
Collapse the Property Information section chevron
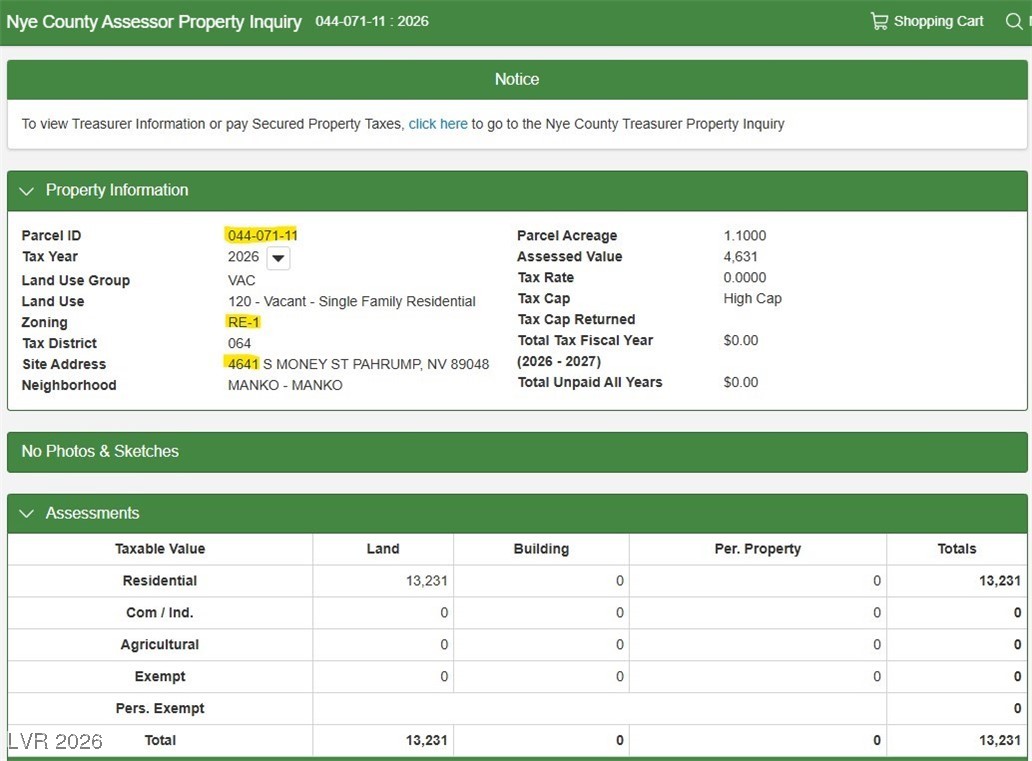27,191
